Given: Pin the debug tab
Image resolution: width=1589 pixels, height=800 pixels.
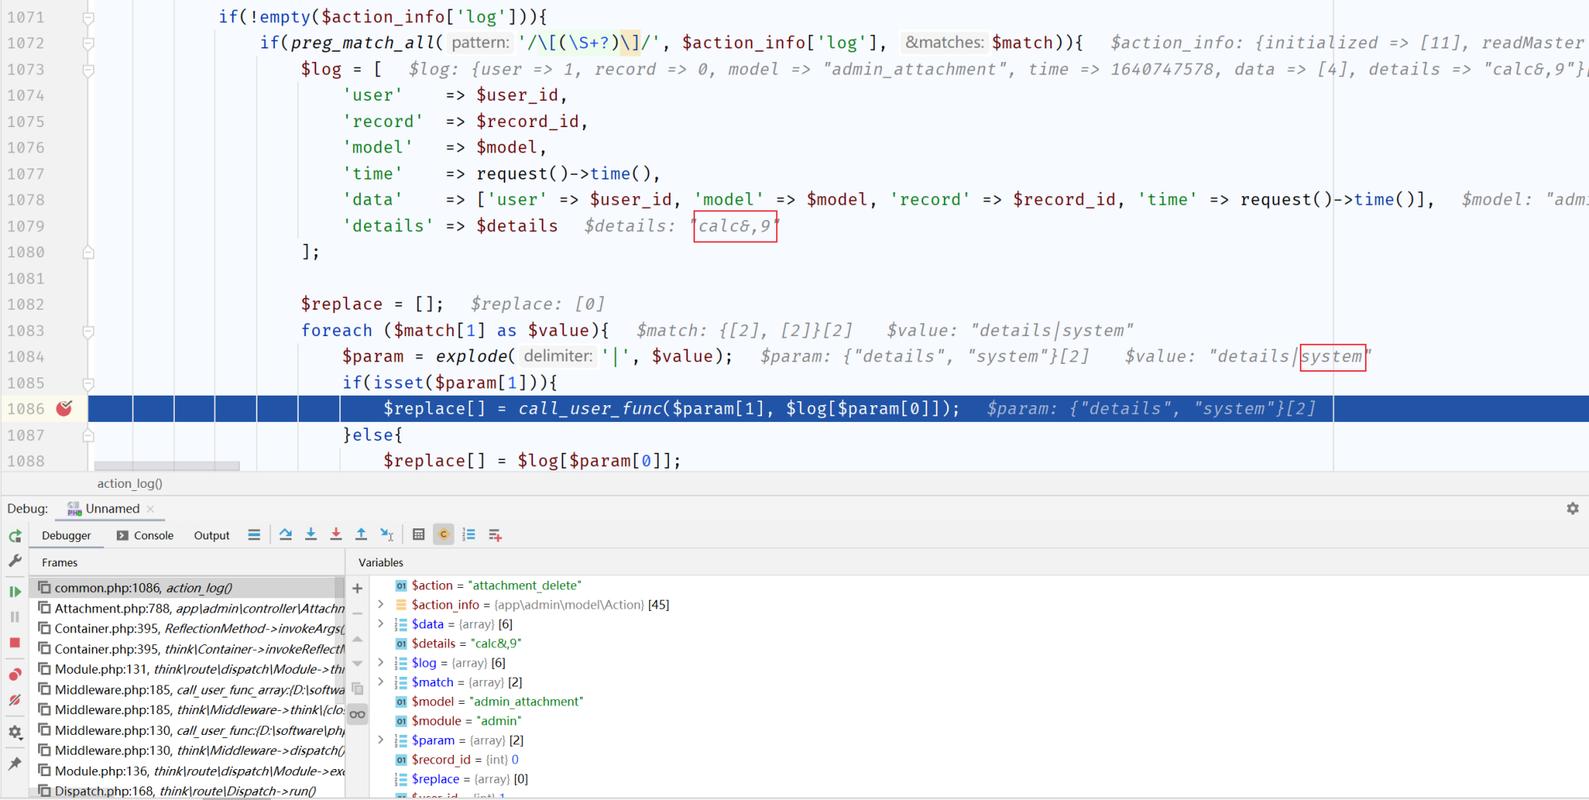Looking at the screenshot, I should (x=15, y=764).
